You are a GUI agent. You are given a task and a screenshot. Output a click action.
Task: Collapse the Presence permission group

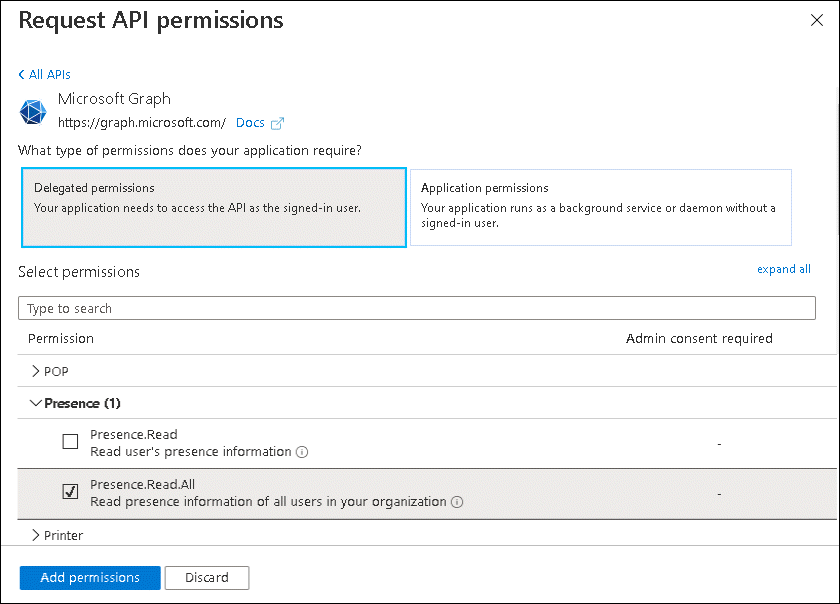(36, 403)
